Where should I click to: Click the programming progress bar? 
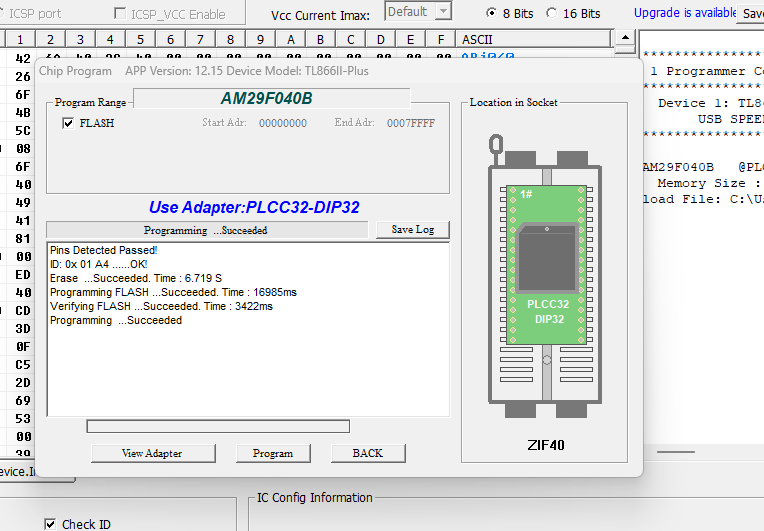tap(218, 427)
